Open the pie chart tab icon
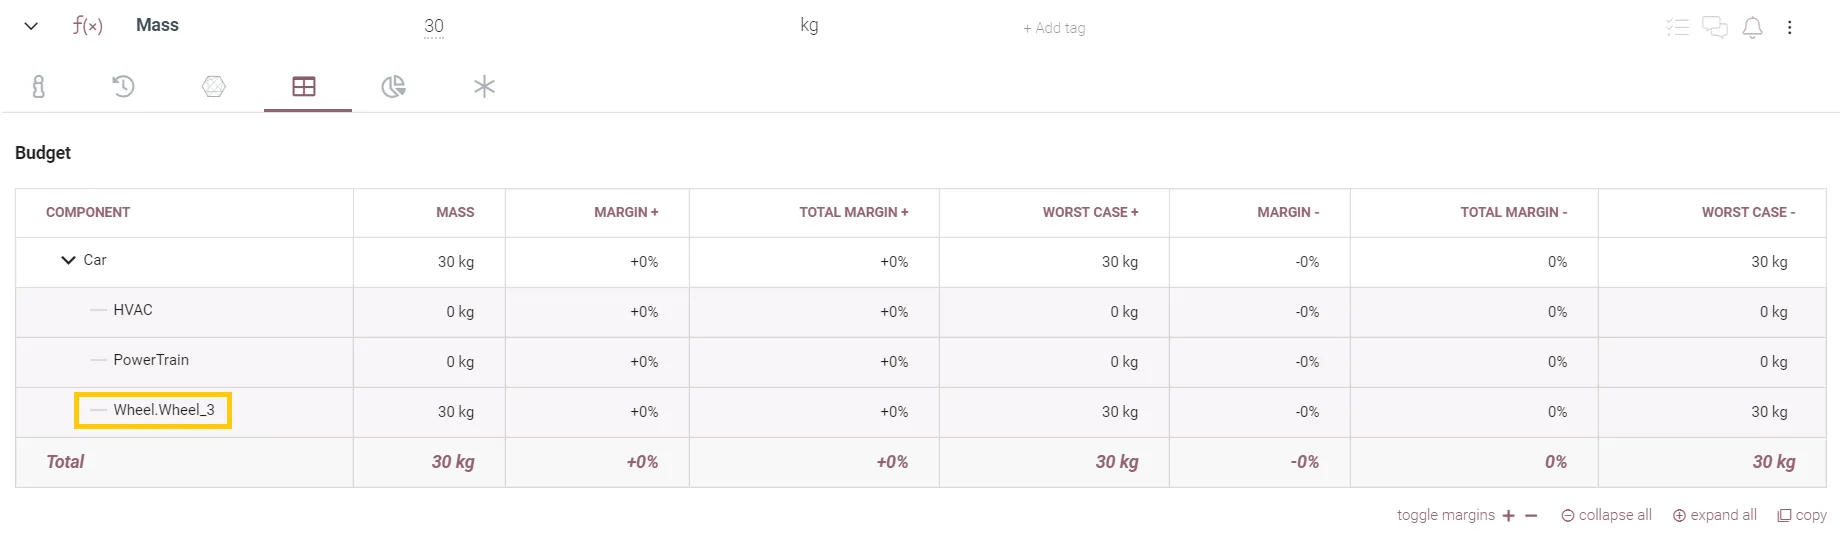The height and width of the screenshot is (560, 1842). 393,87
